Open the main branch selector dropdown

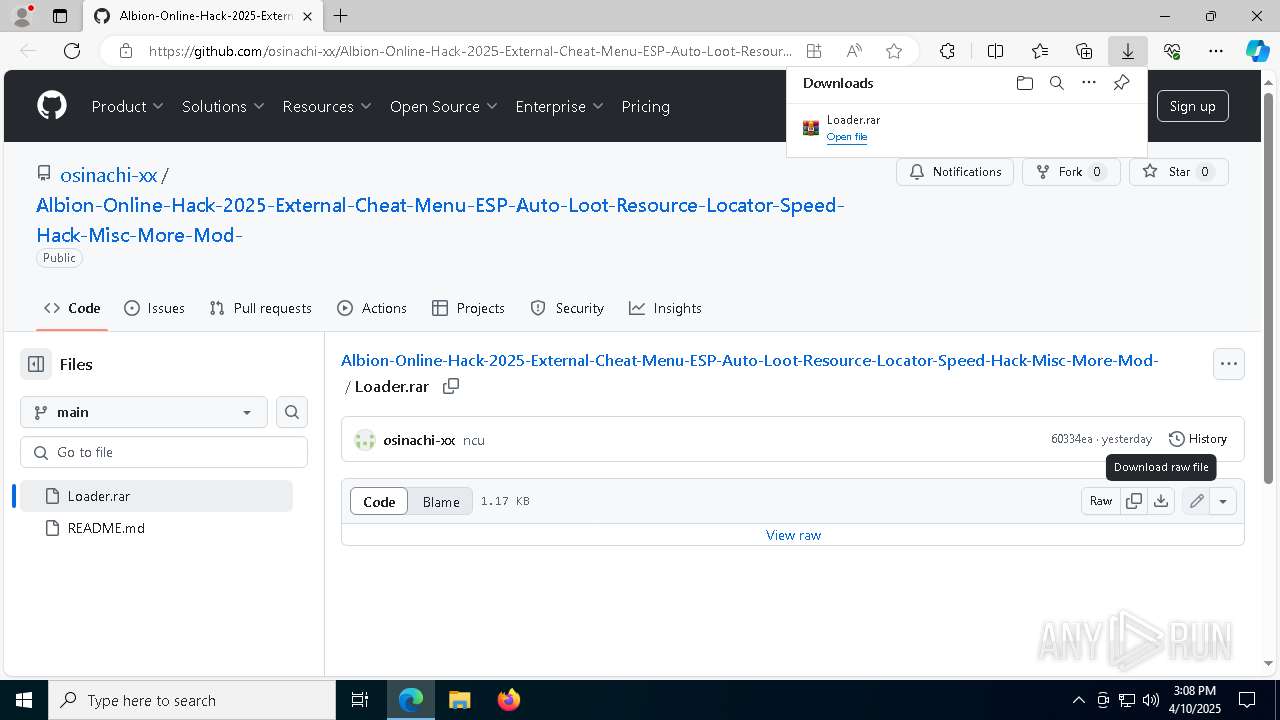point(144,412)
